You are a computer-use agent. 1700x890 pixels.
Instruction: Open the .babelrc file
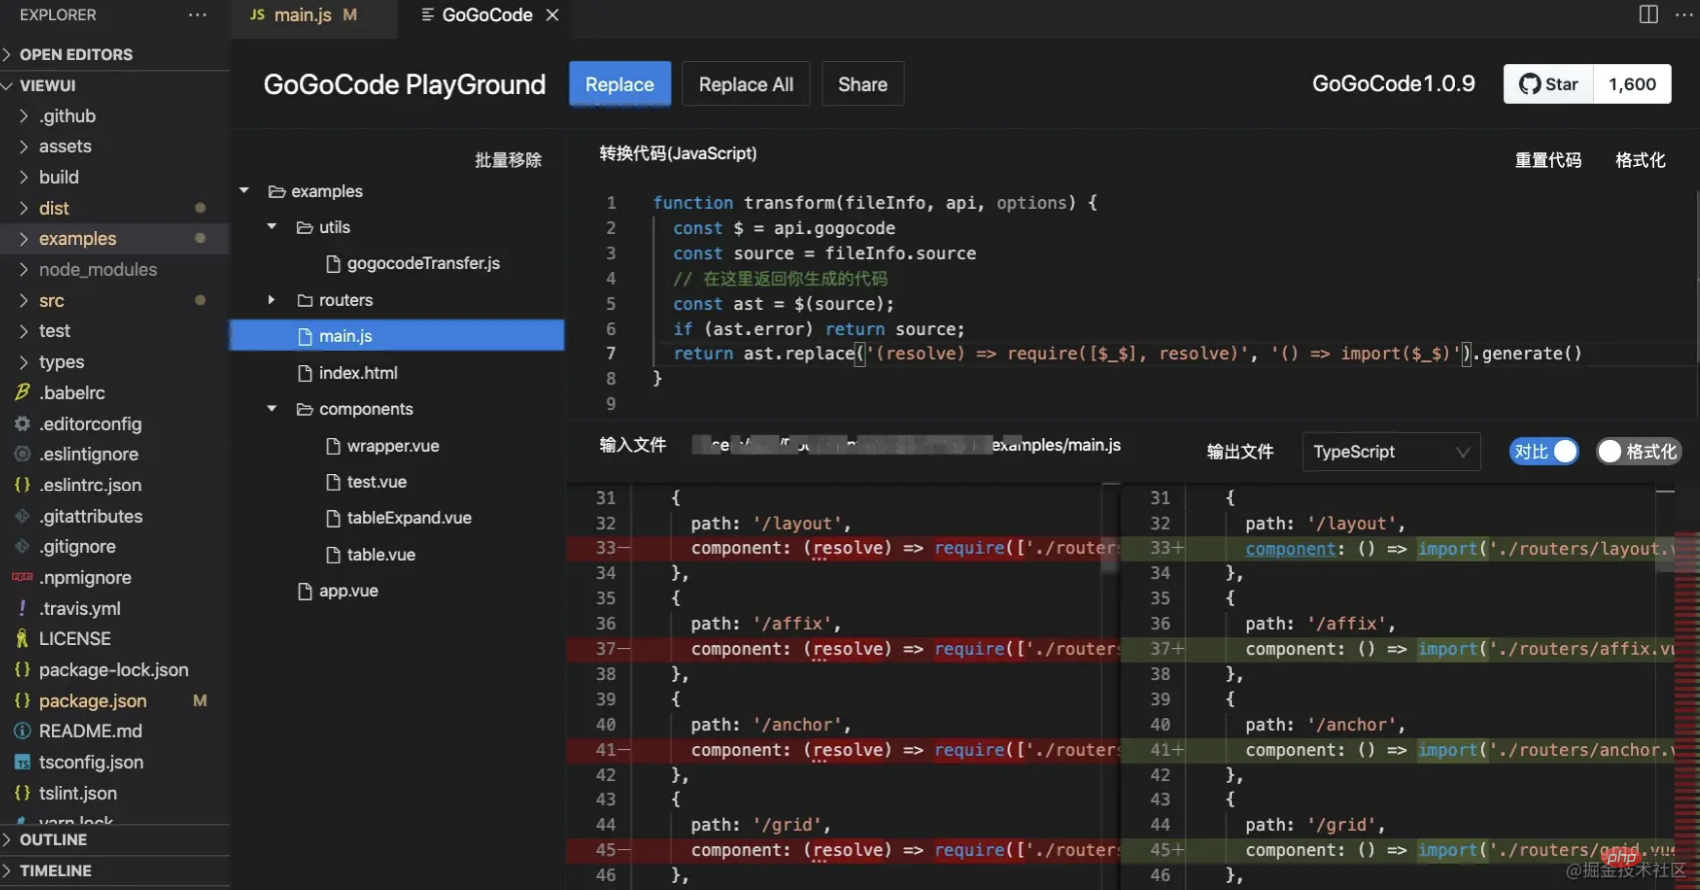point(72,393)
